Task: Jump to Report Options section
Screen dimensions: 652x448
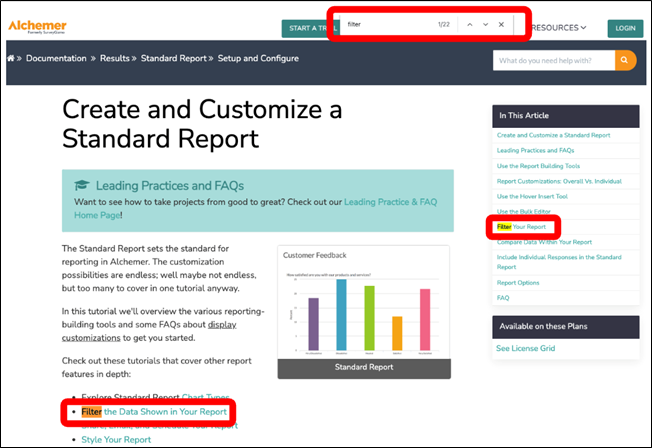Action: [518, 283]
